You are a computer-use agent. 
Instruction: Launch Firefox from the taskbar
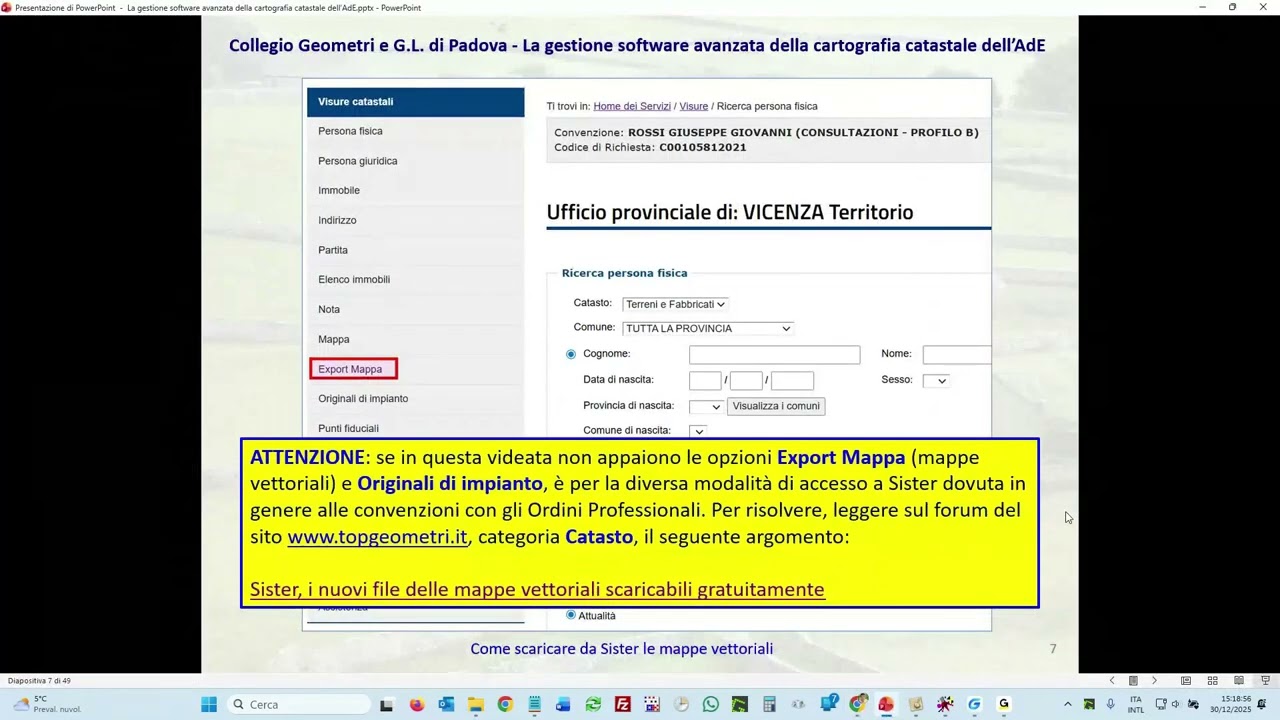[417, 704]
